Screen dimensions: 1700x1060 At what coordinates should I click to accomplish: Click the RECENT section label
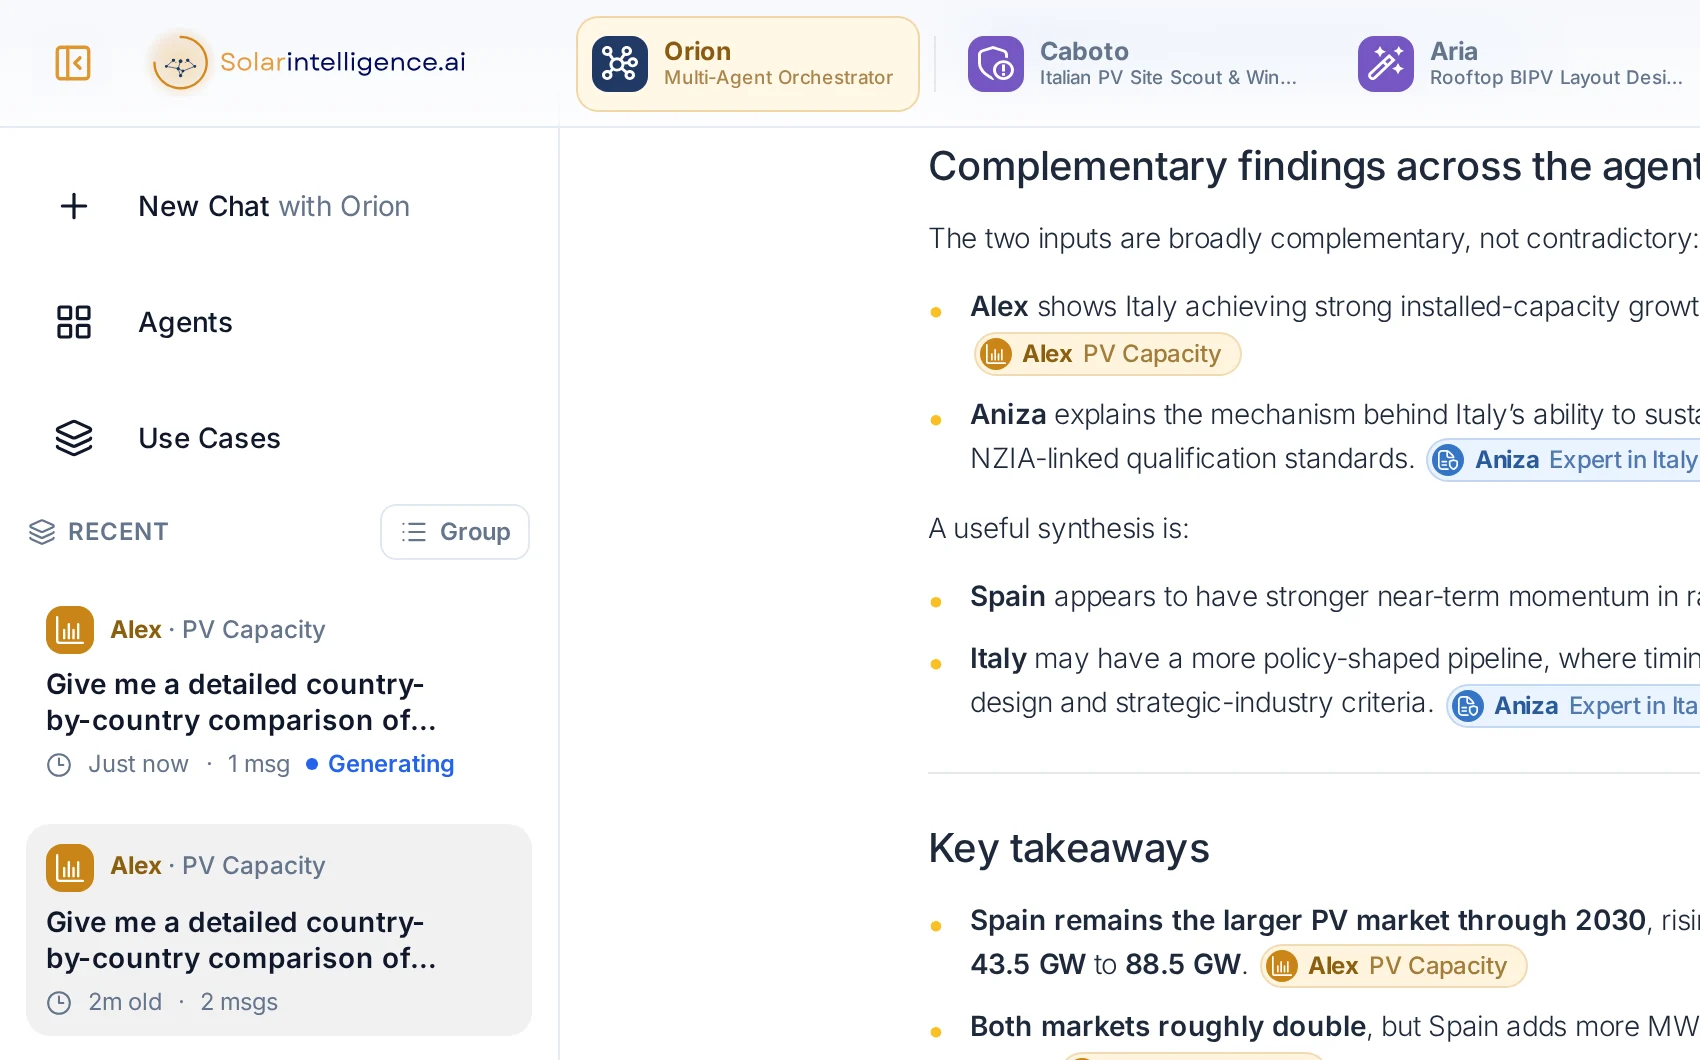118,532
